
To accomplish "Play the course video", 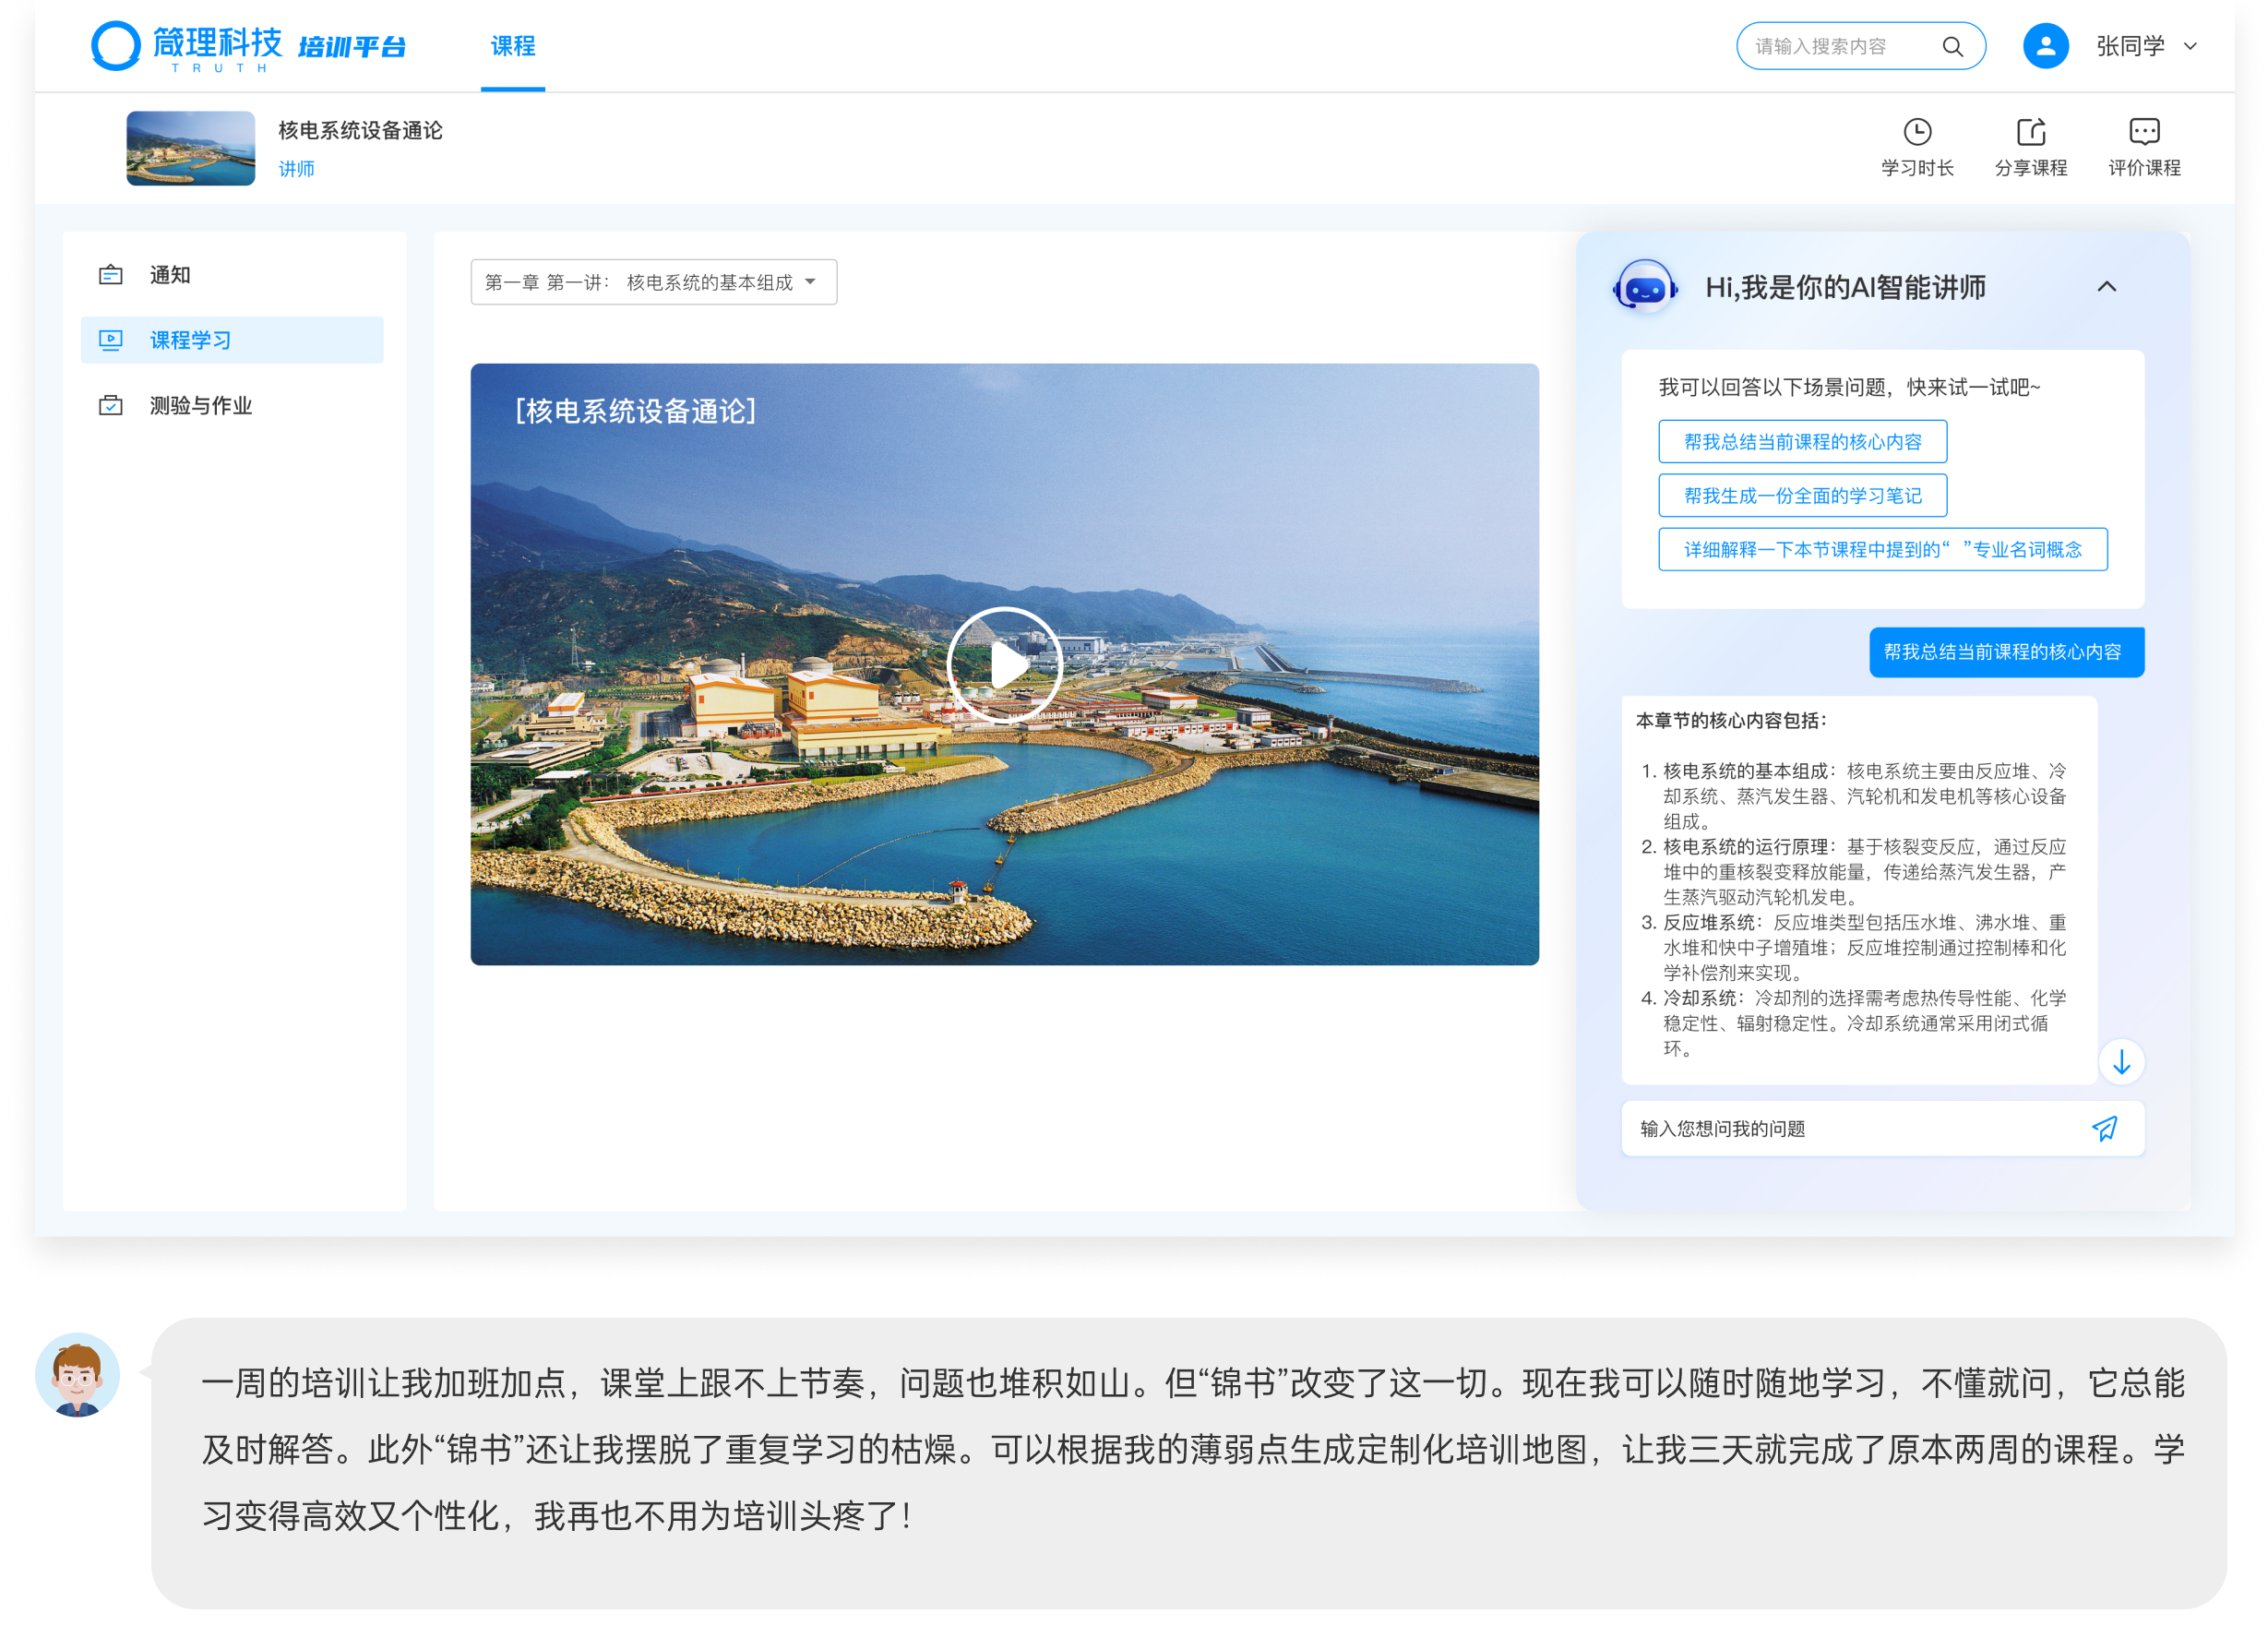I will [1005, 665].
